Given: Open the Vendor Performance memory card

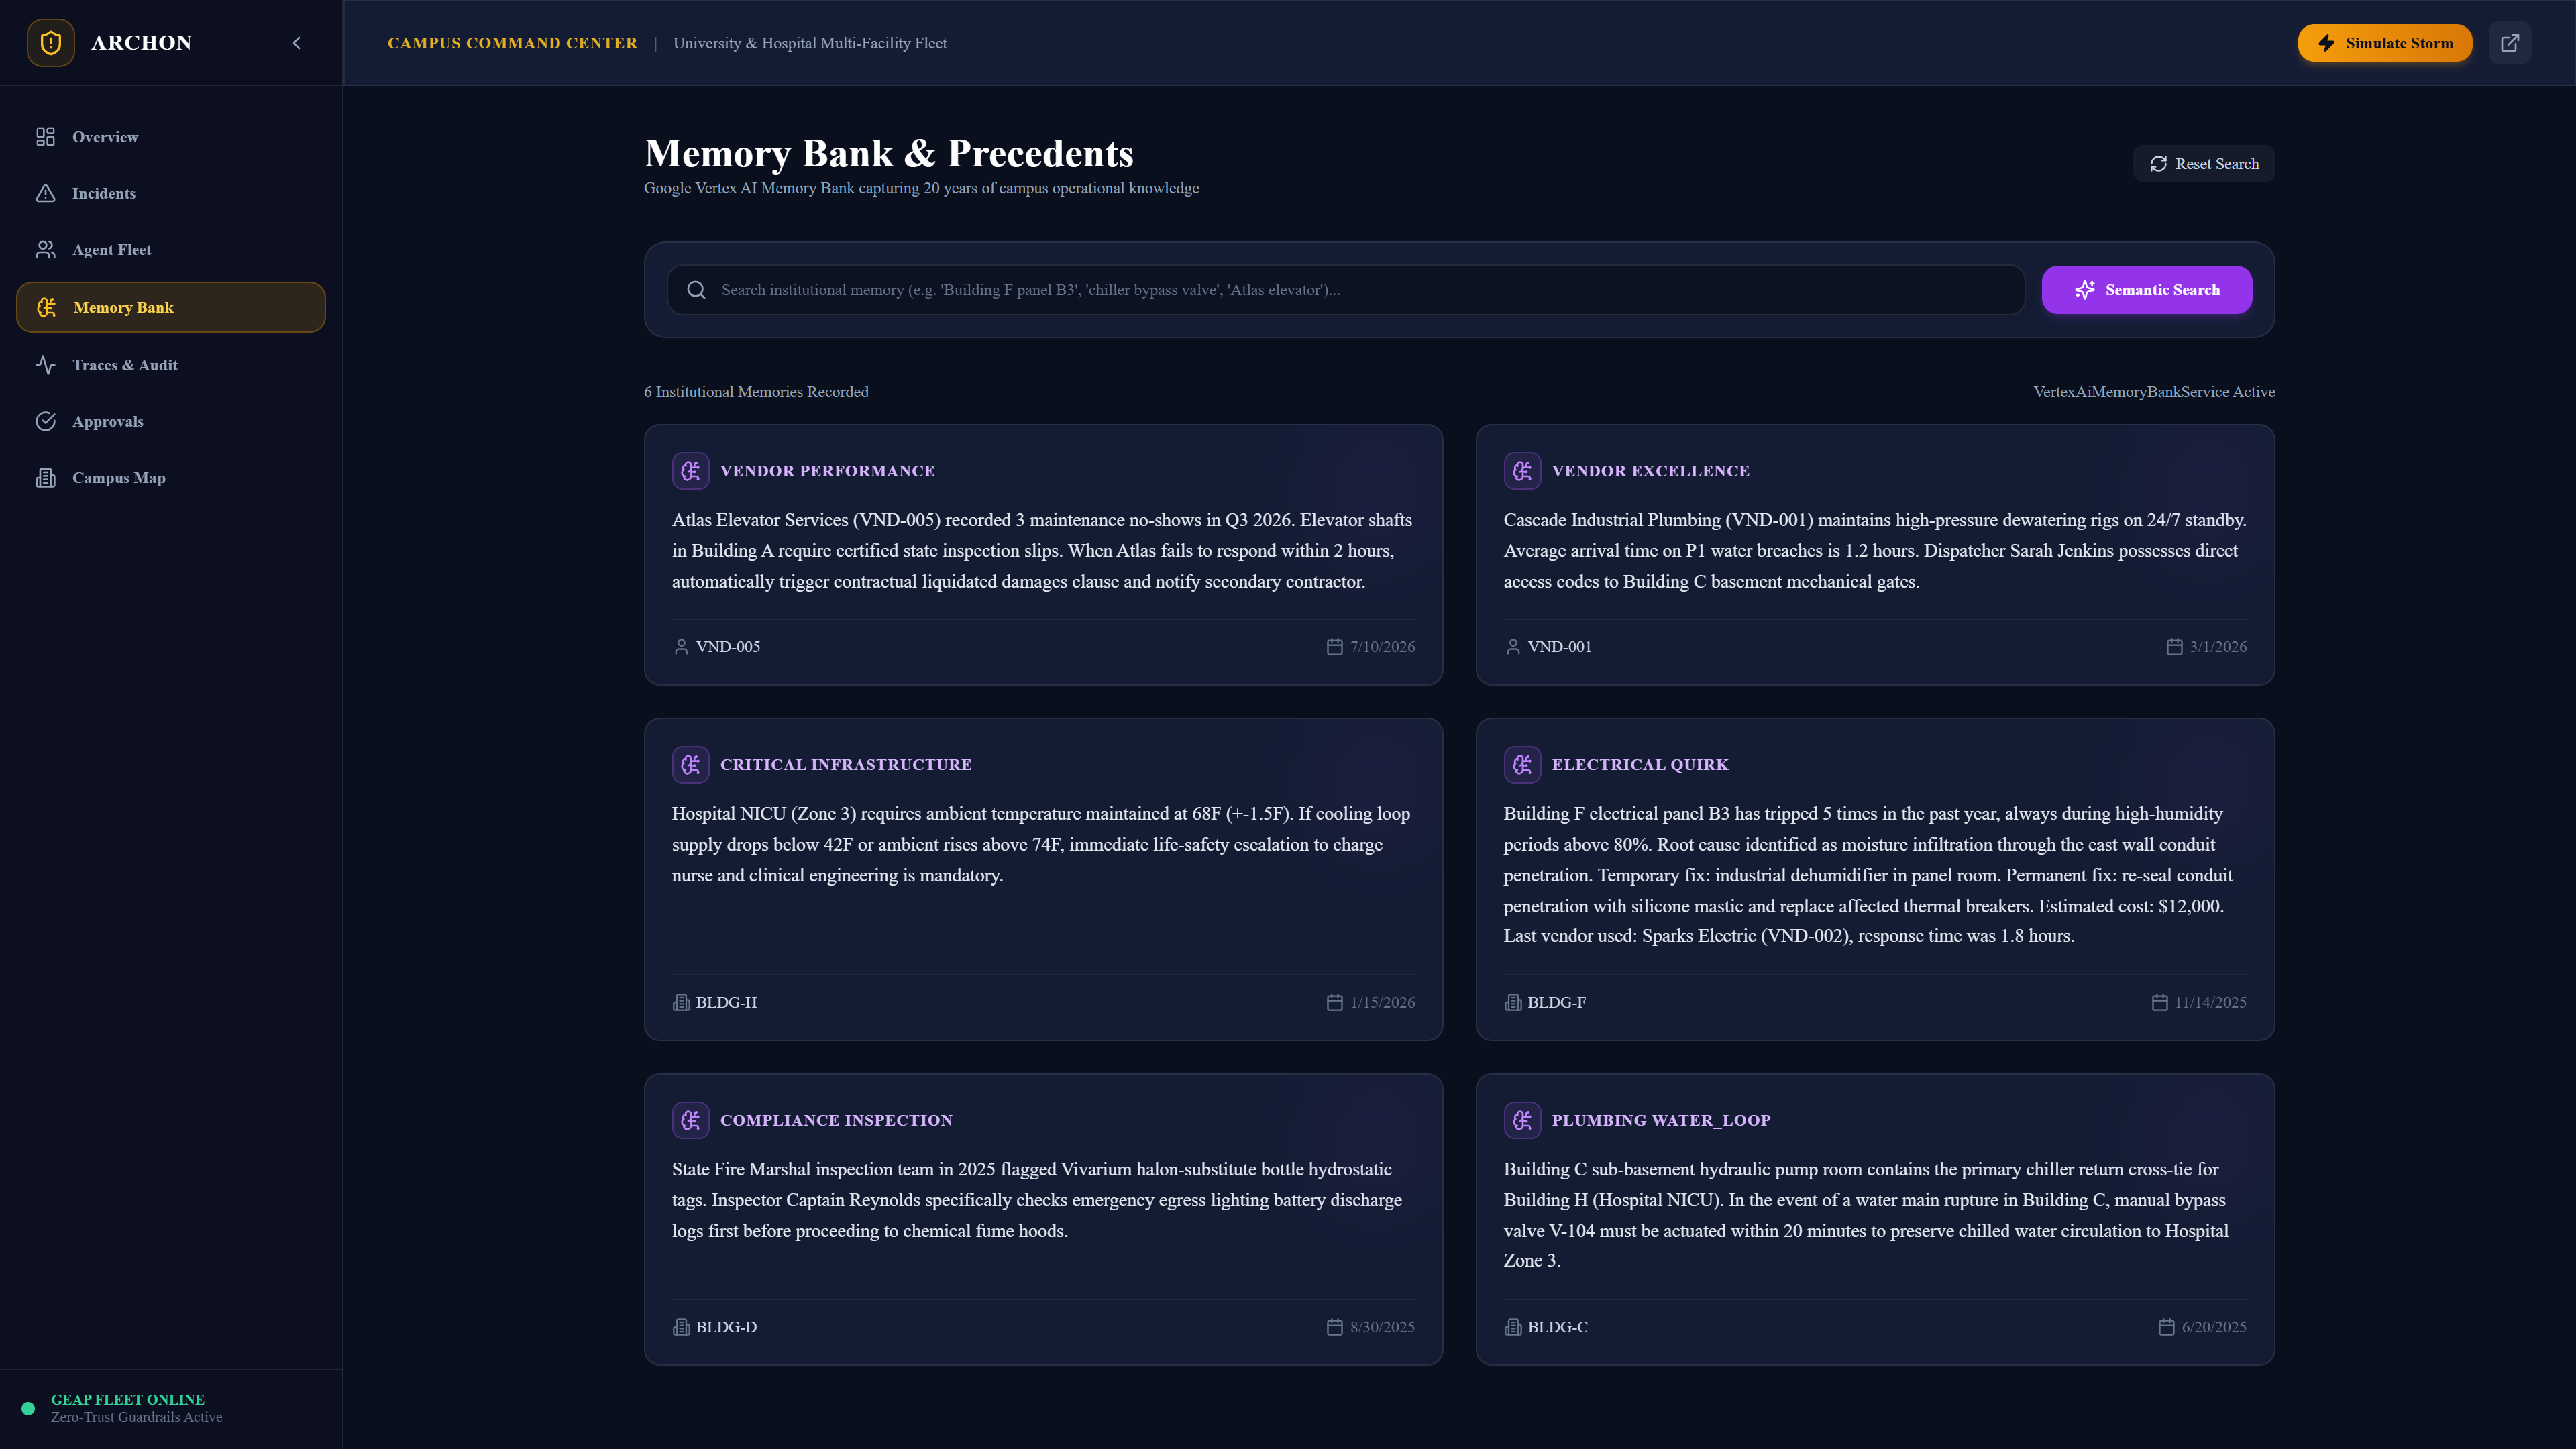Looking at the screenshot, I should (x=1043, y=555).
